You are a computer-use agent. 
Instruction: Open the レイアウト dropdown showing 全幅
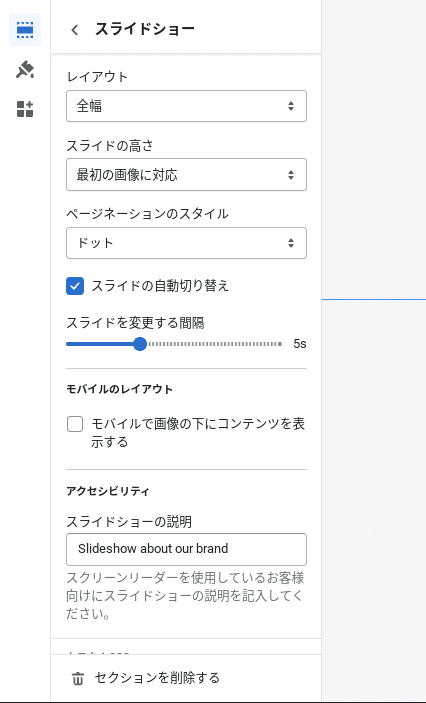187,106
